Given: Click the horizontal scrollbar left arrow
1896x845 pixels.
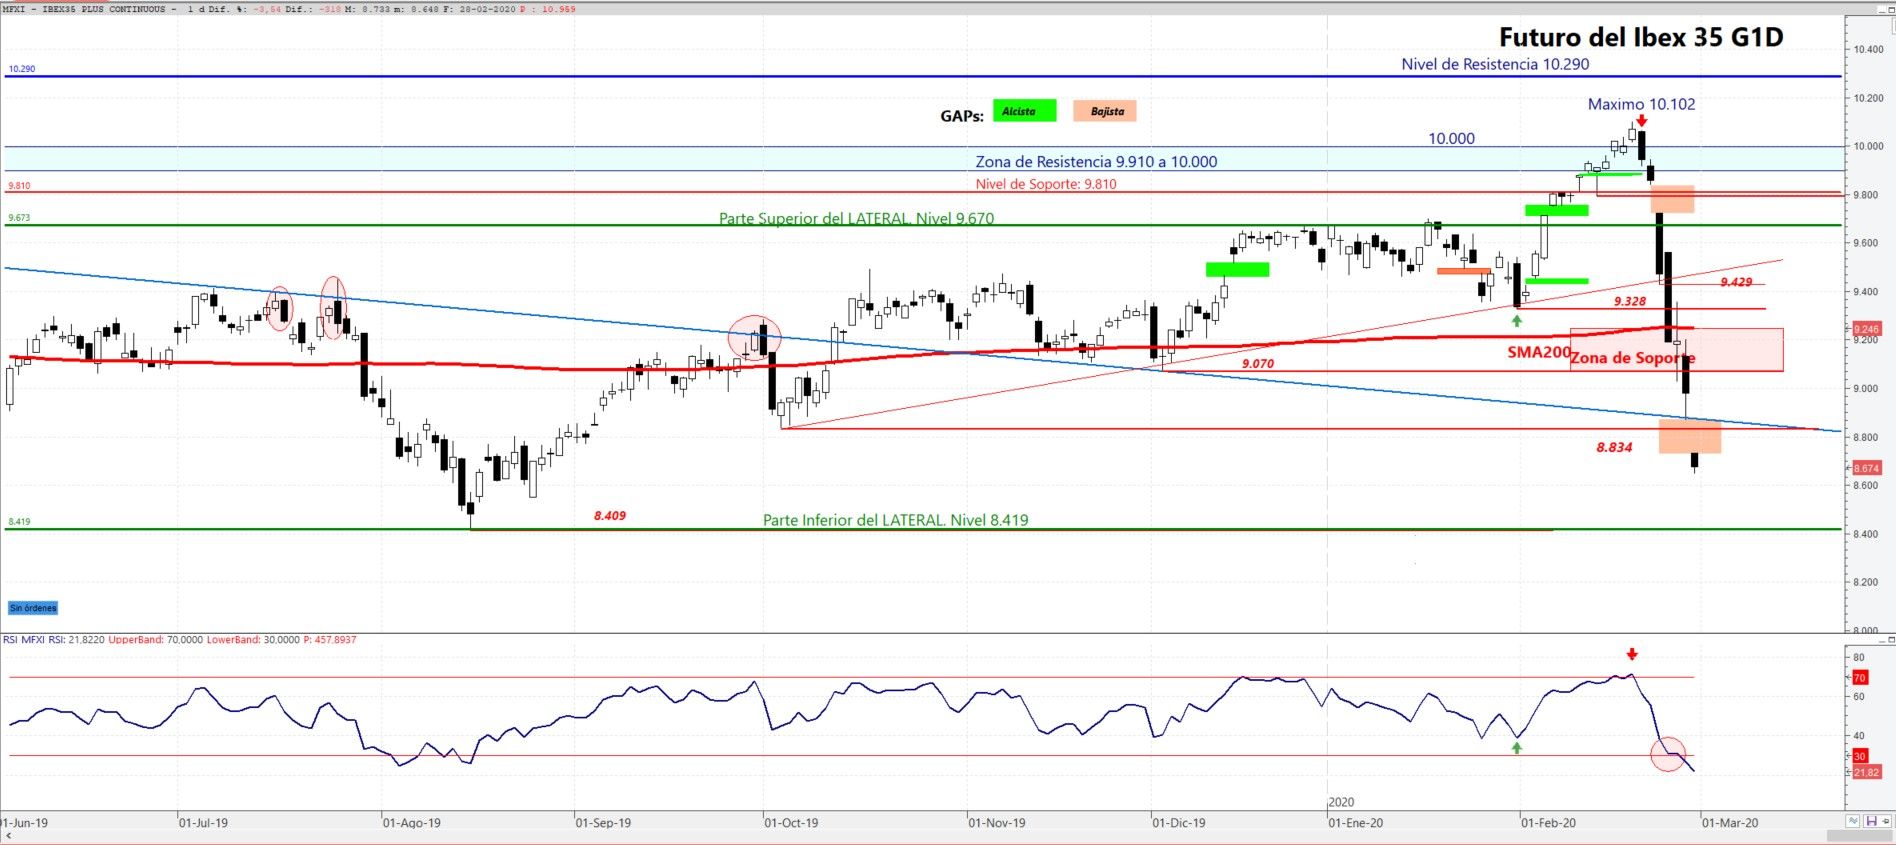Looking at the screenshot, I should 8,836.
